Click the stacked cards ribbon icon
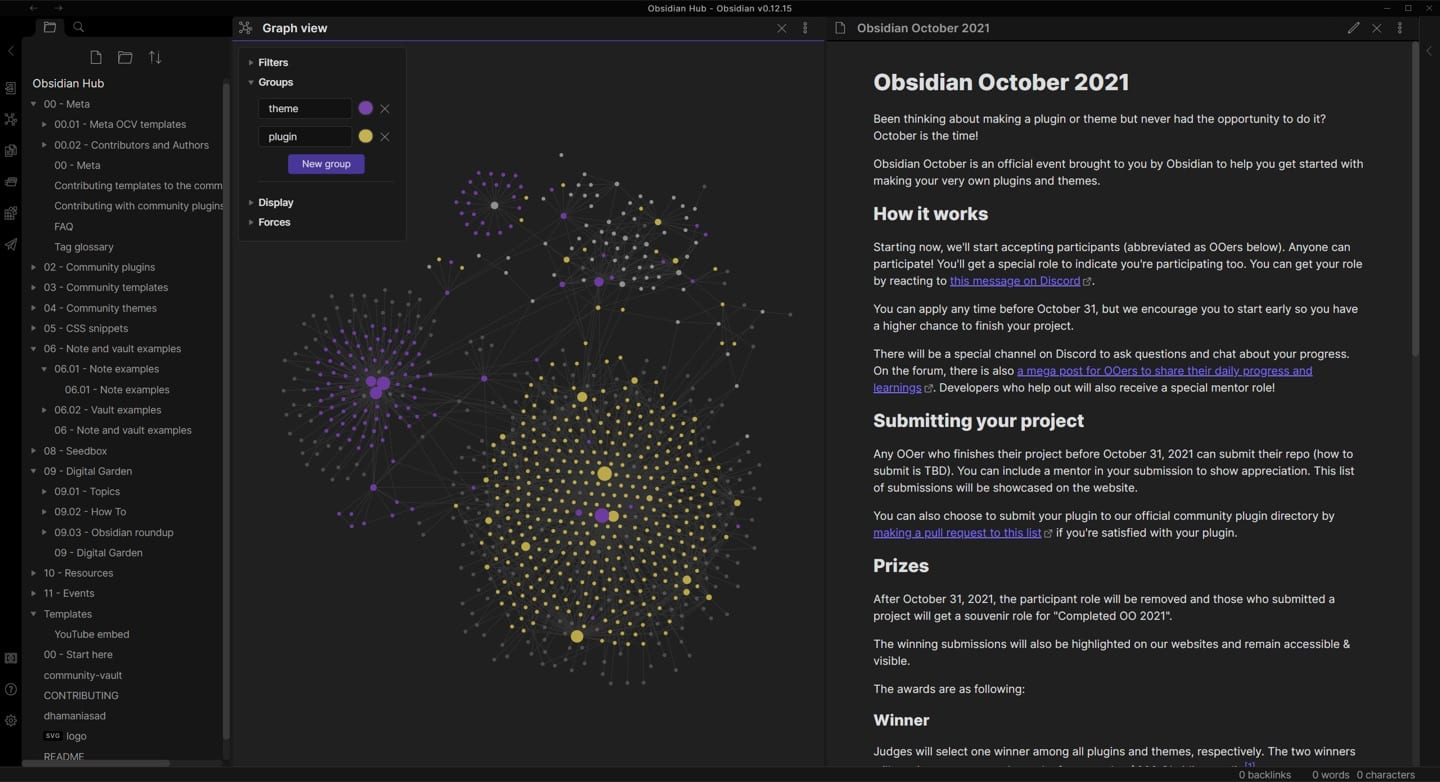This screenshot has width=1440, height=782. coord(11,182)
